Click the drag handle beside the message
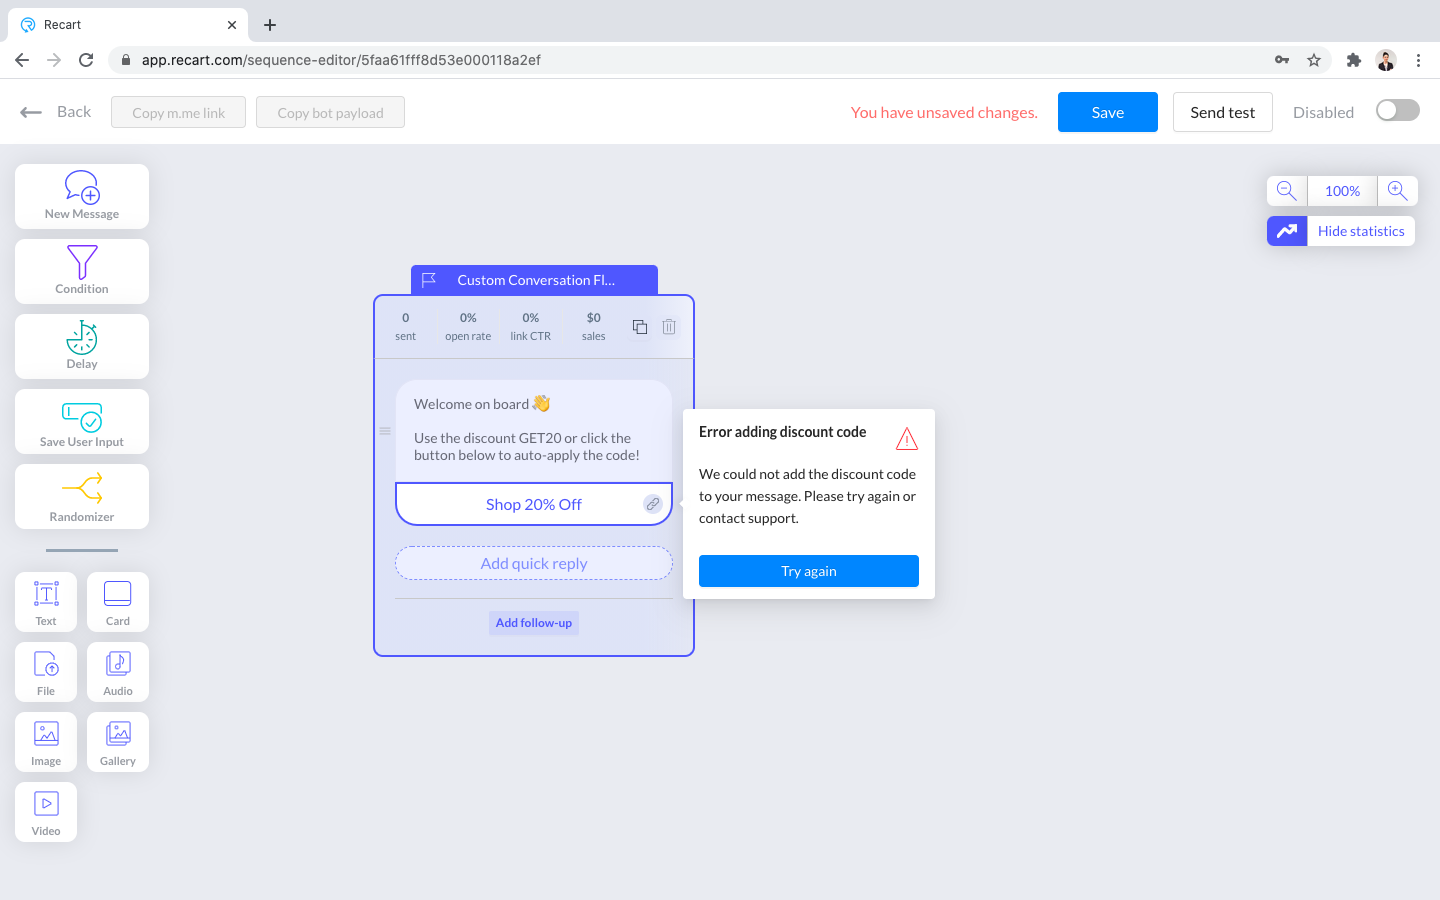The width and height of the screenshot is (1440, 900). 385,431
